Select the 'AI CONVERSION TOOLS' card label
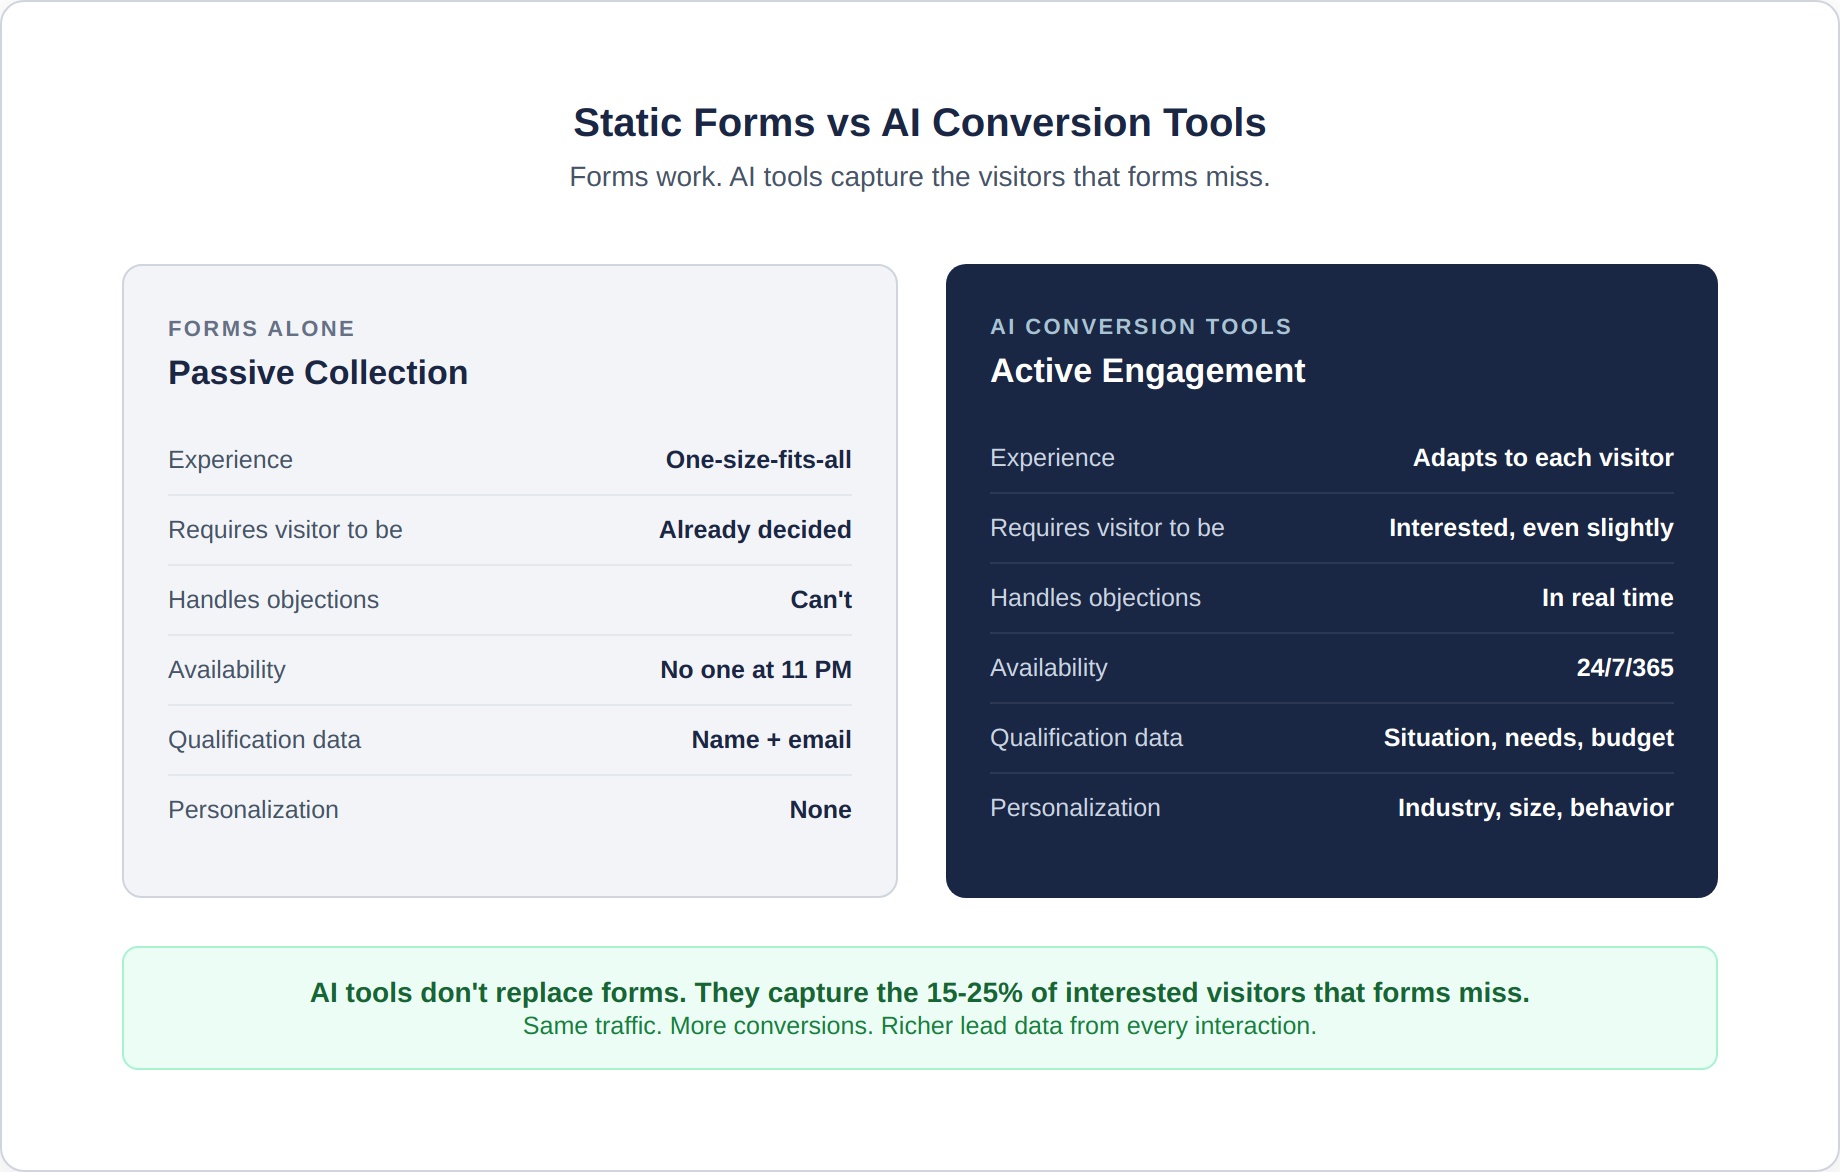This screenshot has width=1840, height=1172. [1140, 327]
